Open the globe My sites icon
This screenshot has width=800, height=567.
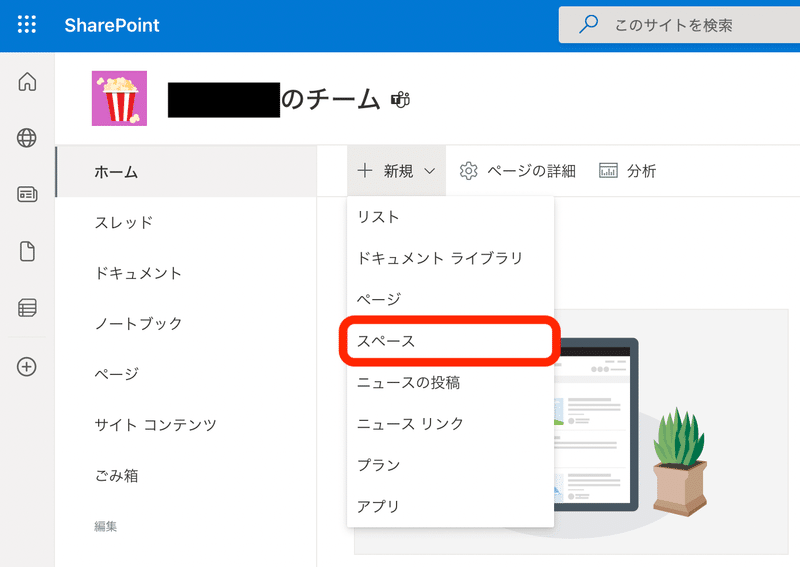[x=27, y=138]
